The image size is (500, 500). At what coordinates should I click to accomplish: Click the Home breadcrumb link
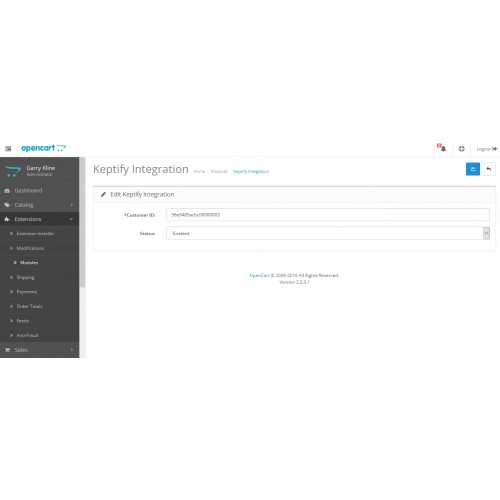point(199,171)
